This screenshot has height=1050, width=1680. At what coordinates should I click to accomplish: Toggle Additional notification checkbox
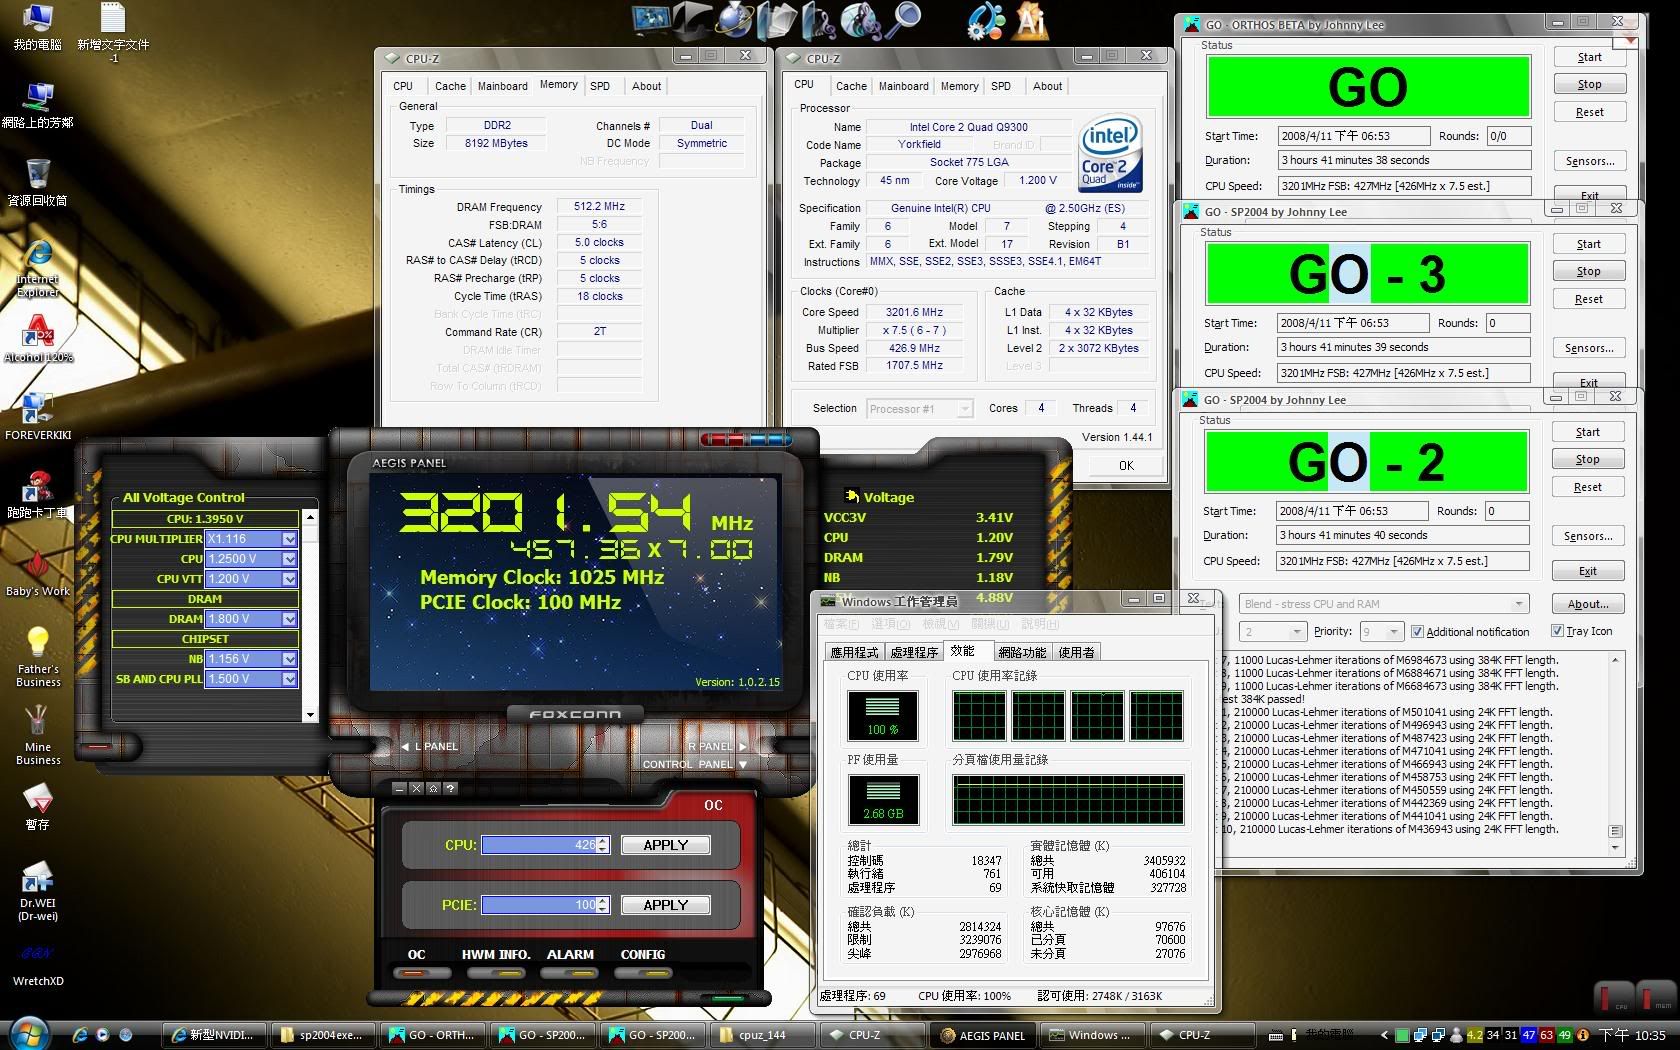(x=1417, y=632)
